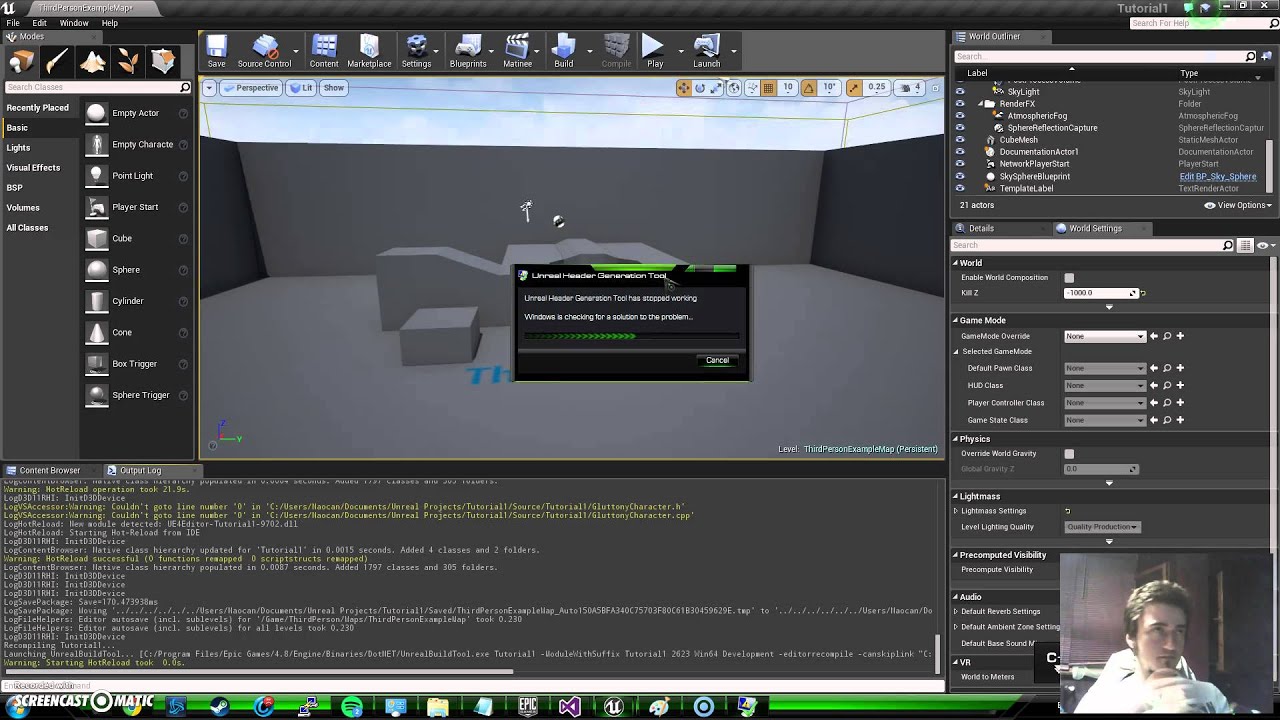The image size is (1280, 720).
Task: Toggle grid snapping viewport icon
Action: pyautogui.click(x=769, y=88)
